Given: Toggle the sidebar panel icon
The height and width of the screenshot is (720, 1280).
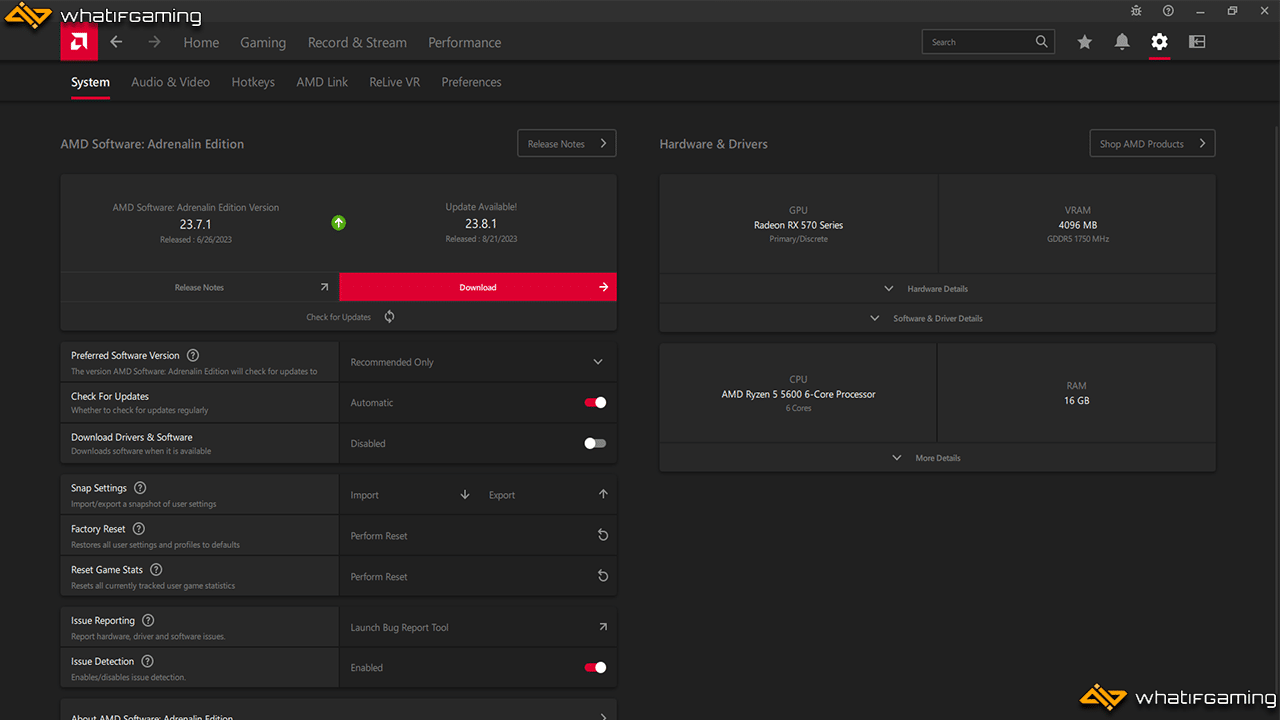Looking at the screenshot, I should 1197,42.
